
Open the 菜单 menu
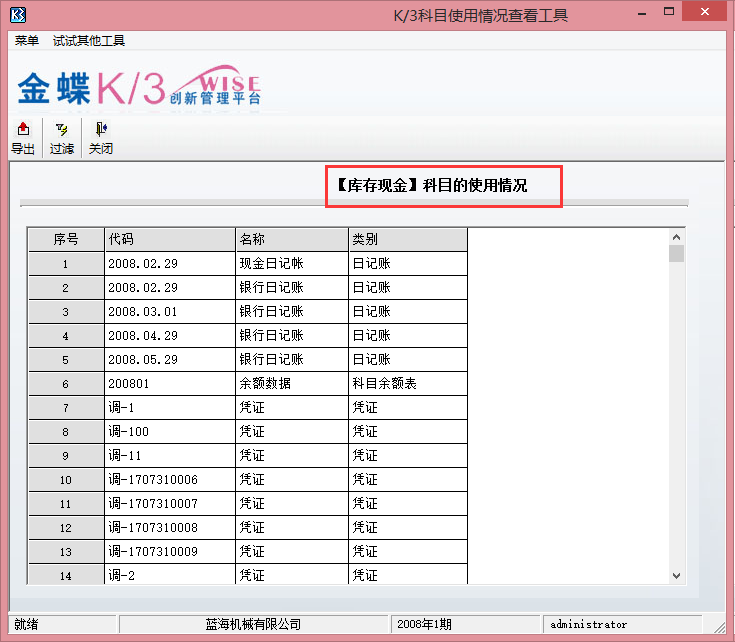pos(27,41)
